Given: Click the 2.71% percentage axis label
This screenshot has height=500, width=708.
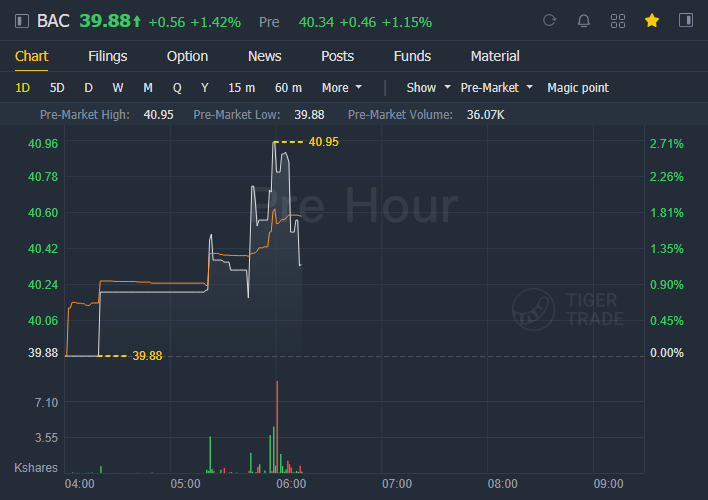Looking at the screenshot, I should (x=666, y=144).
